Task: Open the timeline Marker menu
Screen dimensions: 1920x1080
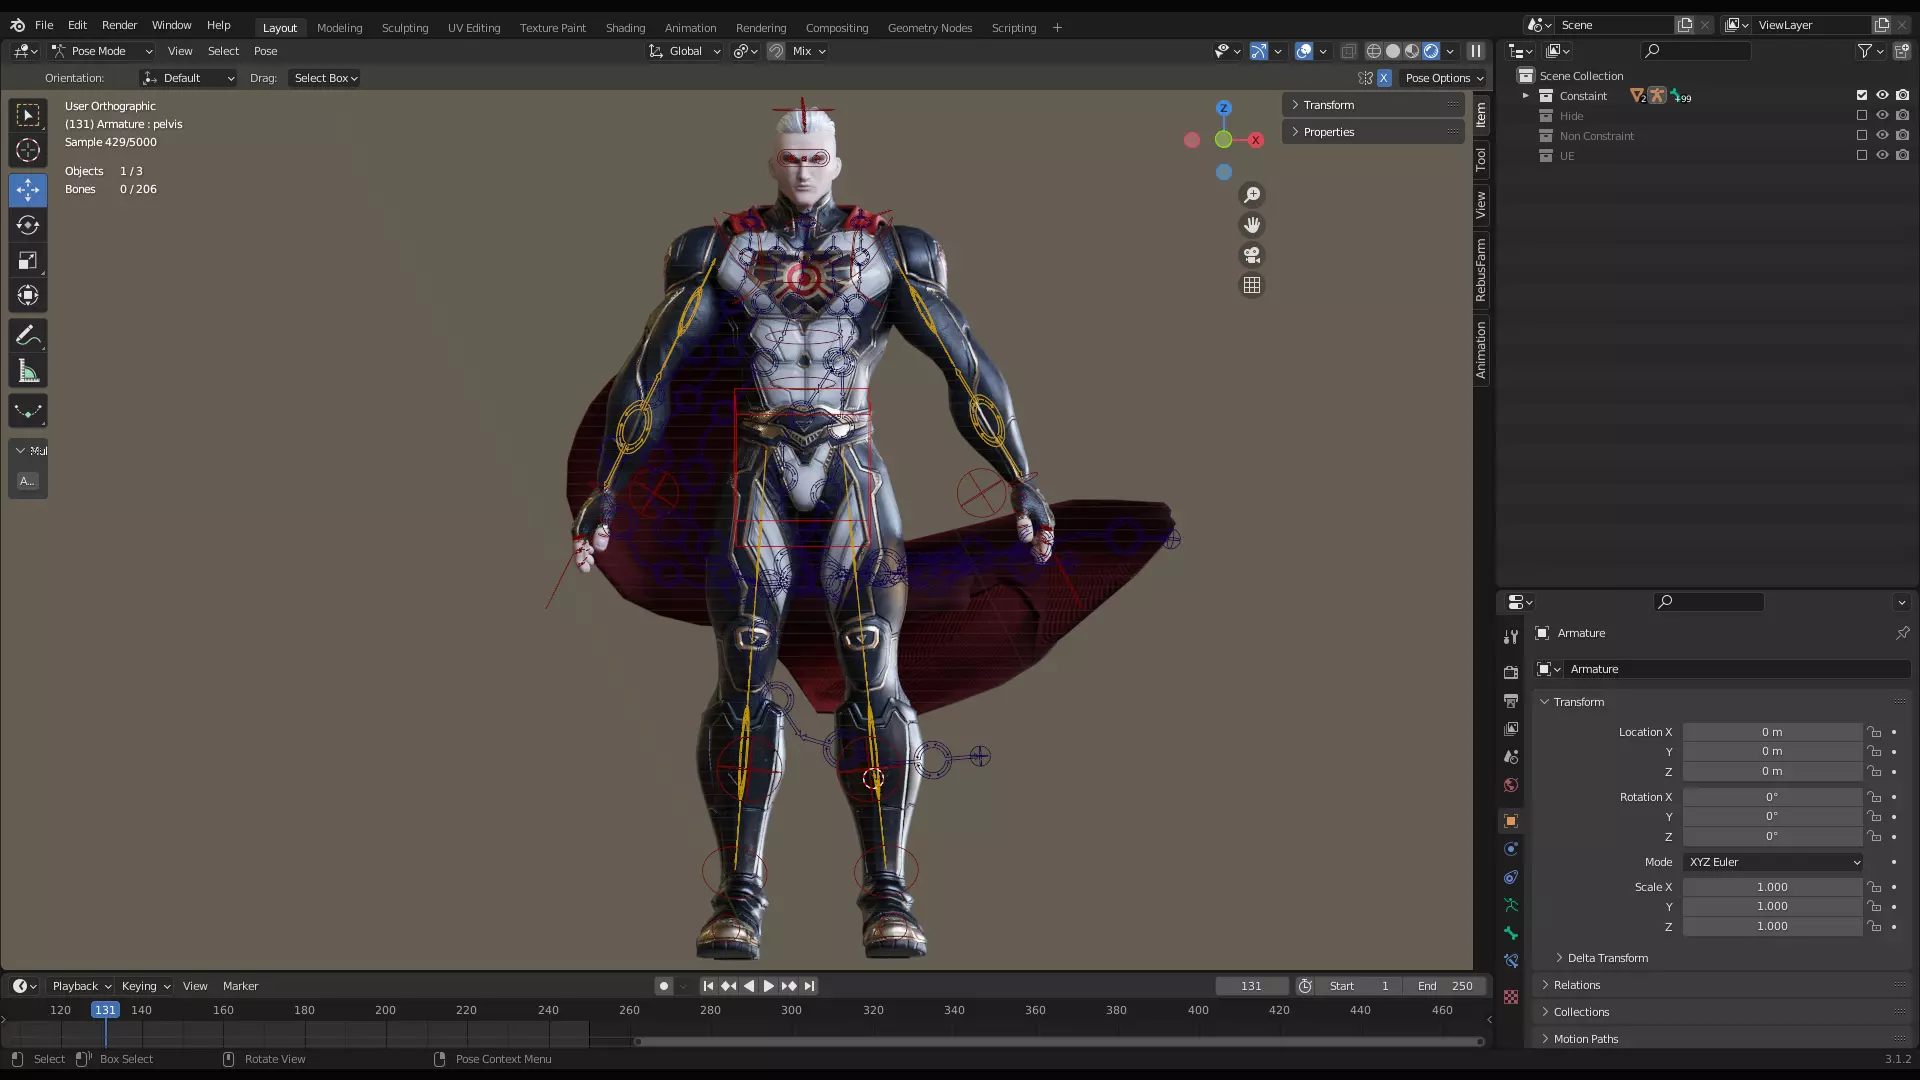Action: pyautogui.click(x=240, y=986)
